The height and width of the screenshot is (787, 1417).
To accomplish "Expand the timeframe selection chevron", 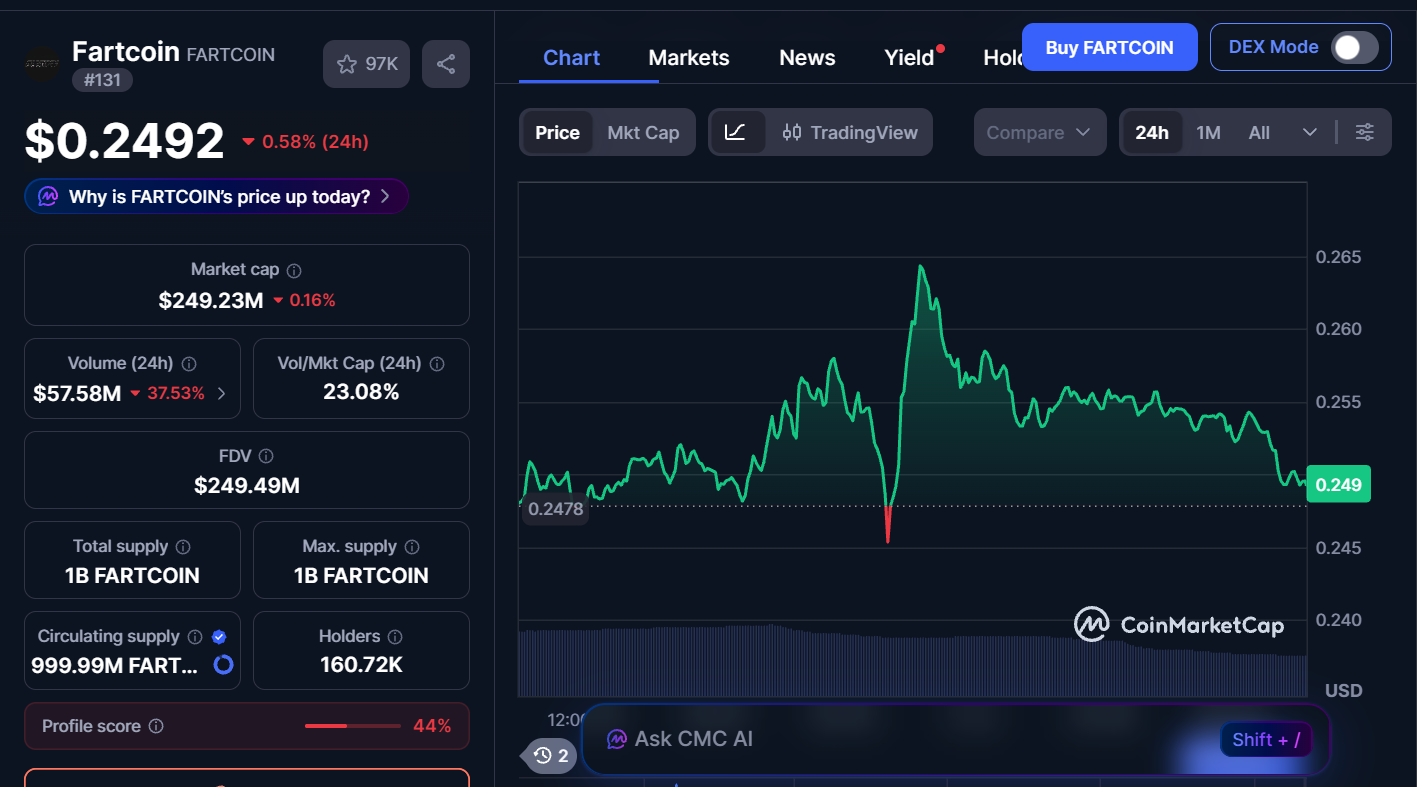I will 1310,131.
